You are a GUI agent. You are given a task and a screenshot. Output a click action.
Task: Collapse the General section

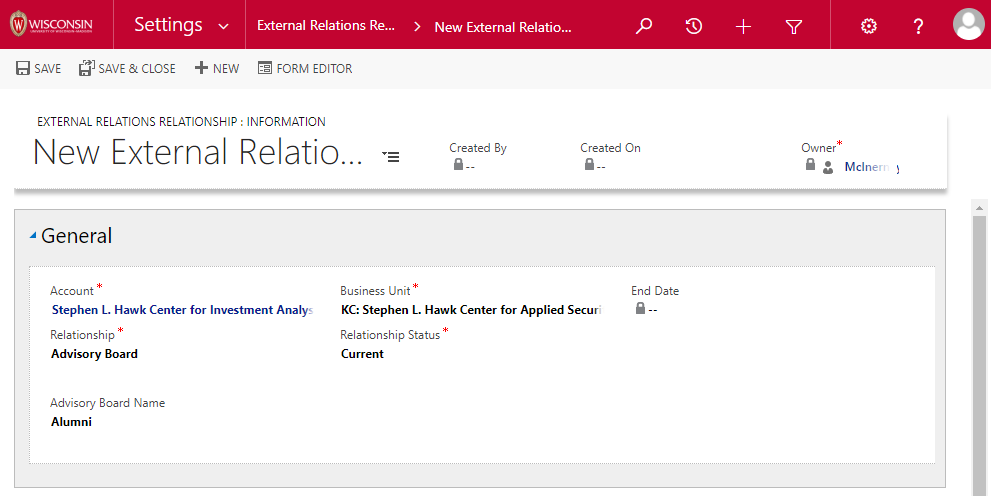(33, 236)
